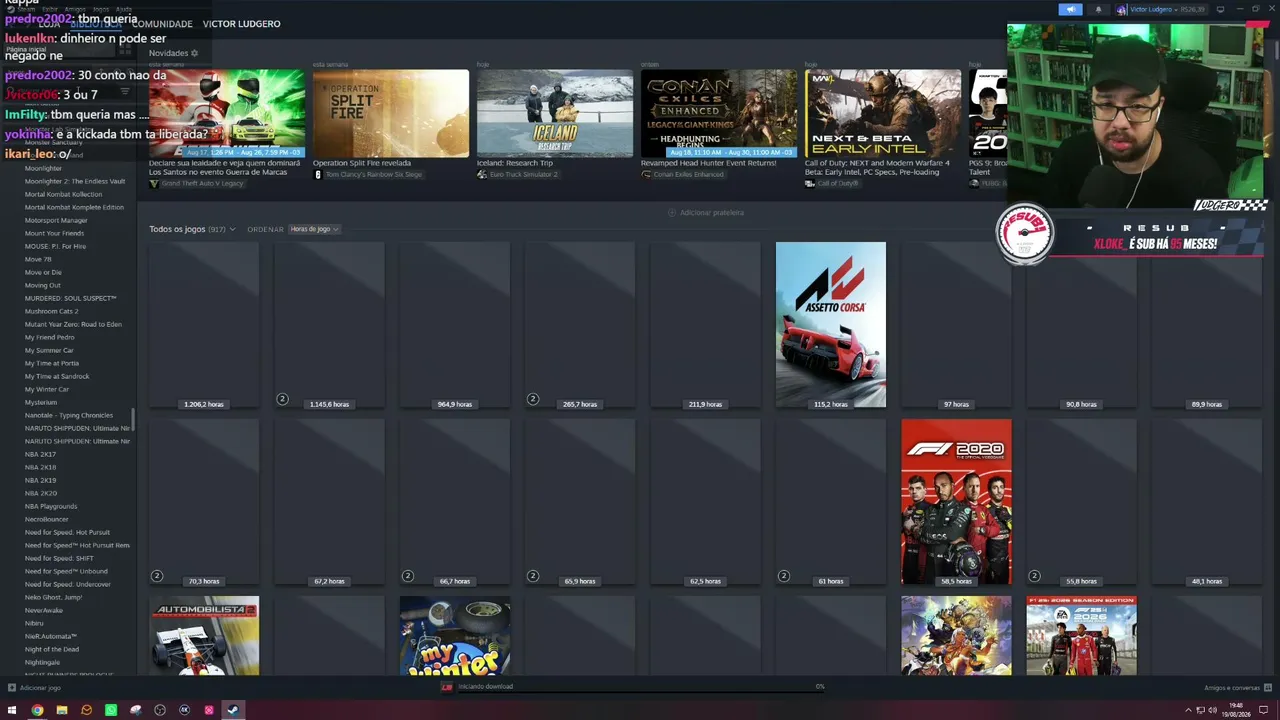Switch to Big Picture mode monitor icon
This screenshot has height=720, width=1280.
[1220, 10]
